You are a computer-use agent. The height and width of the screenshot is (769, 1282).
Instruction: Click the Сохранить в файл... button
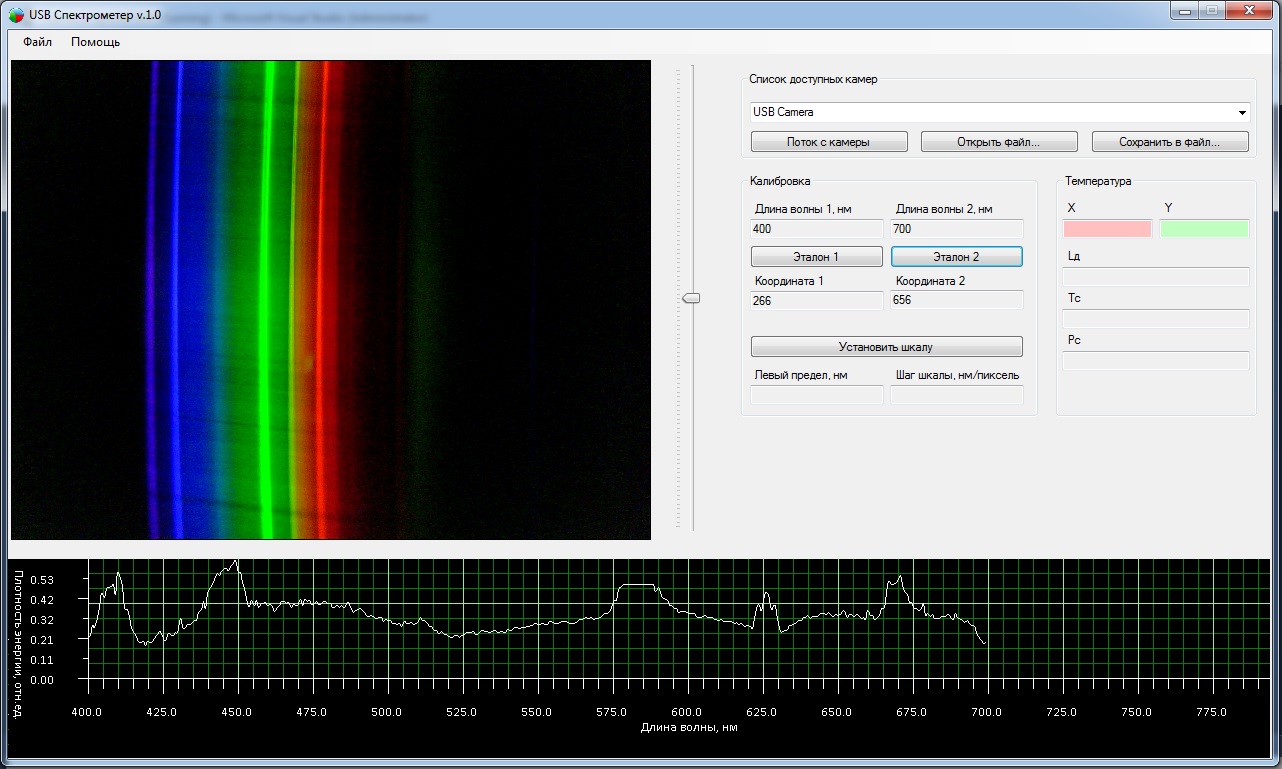[x=1170, y=142]
